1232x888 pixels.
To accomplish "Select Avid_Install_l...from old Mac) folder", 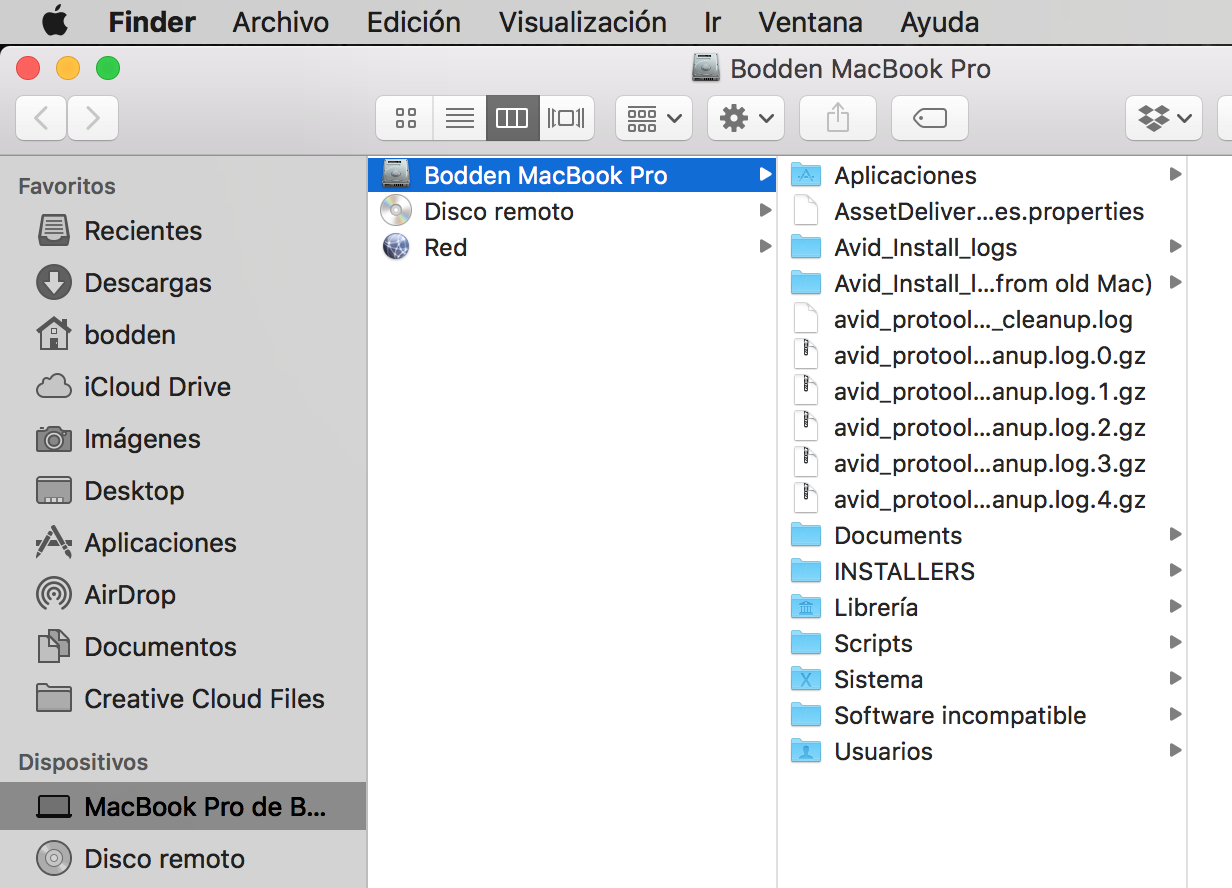I will click(x=983, y=283).
